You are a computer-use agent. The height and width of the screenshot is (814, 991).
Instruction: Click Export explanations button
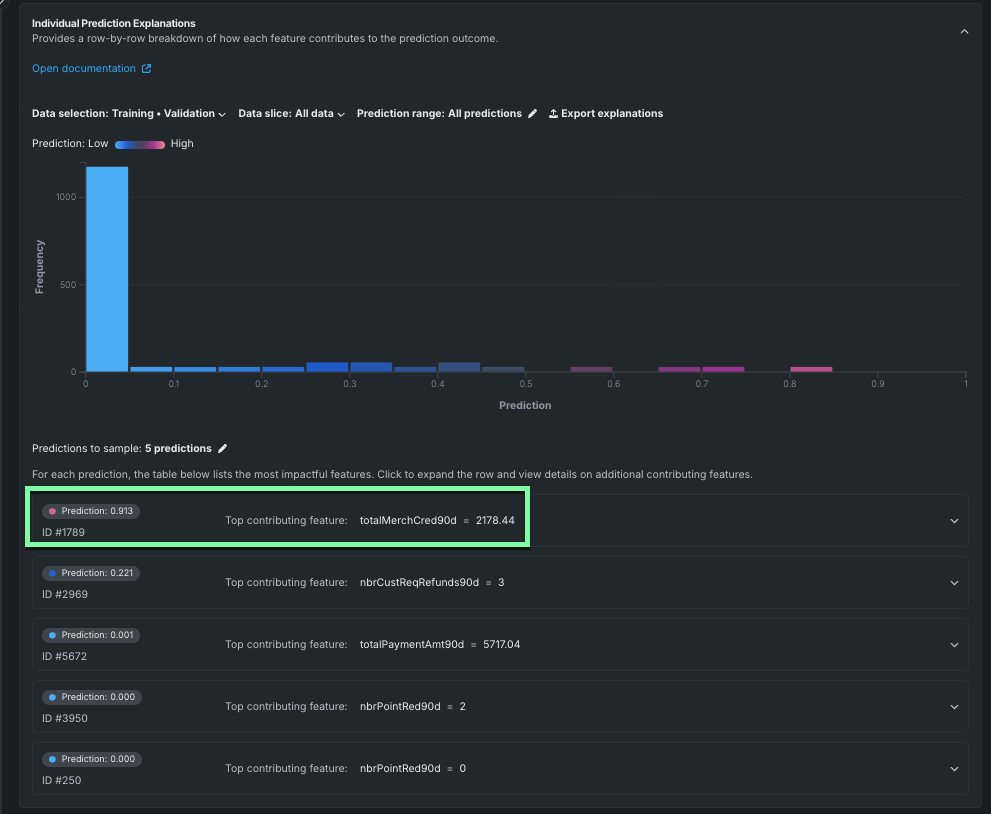tap(611, 114)
